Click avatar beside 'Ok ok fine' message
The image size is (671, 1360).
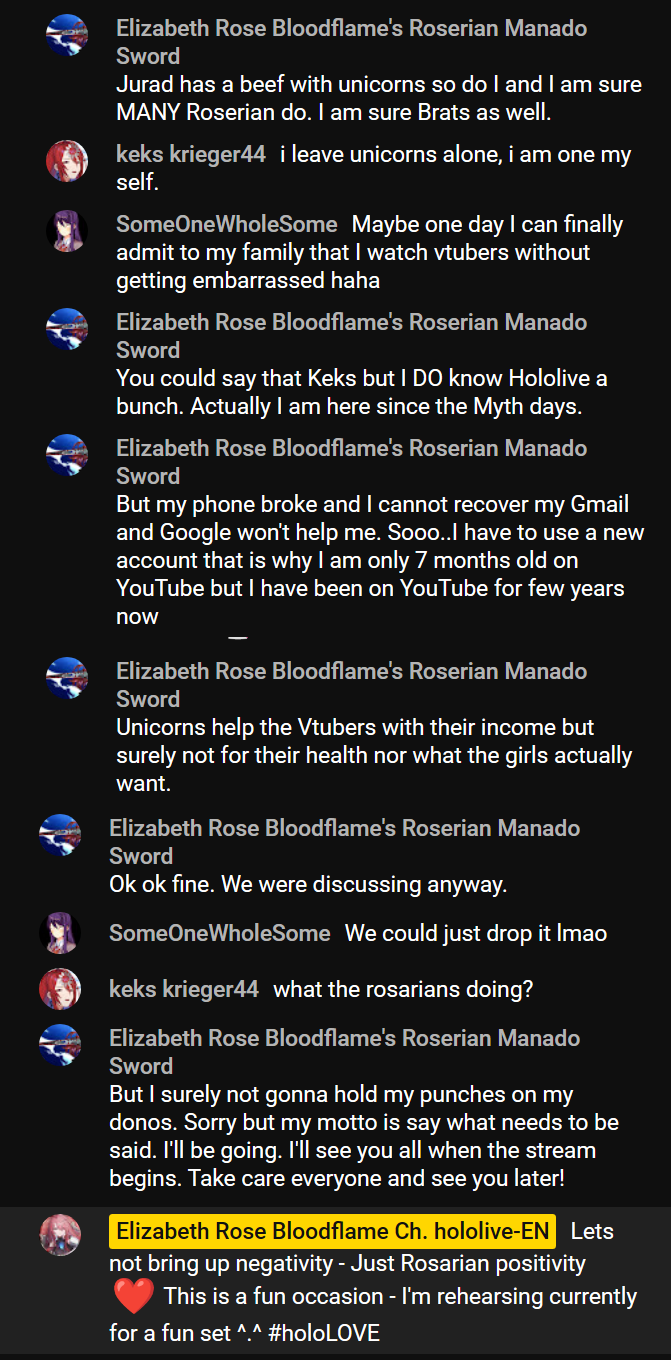(60, 835)
